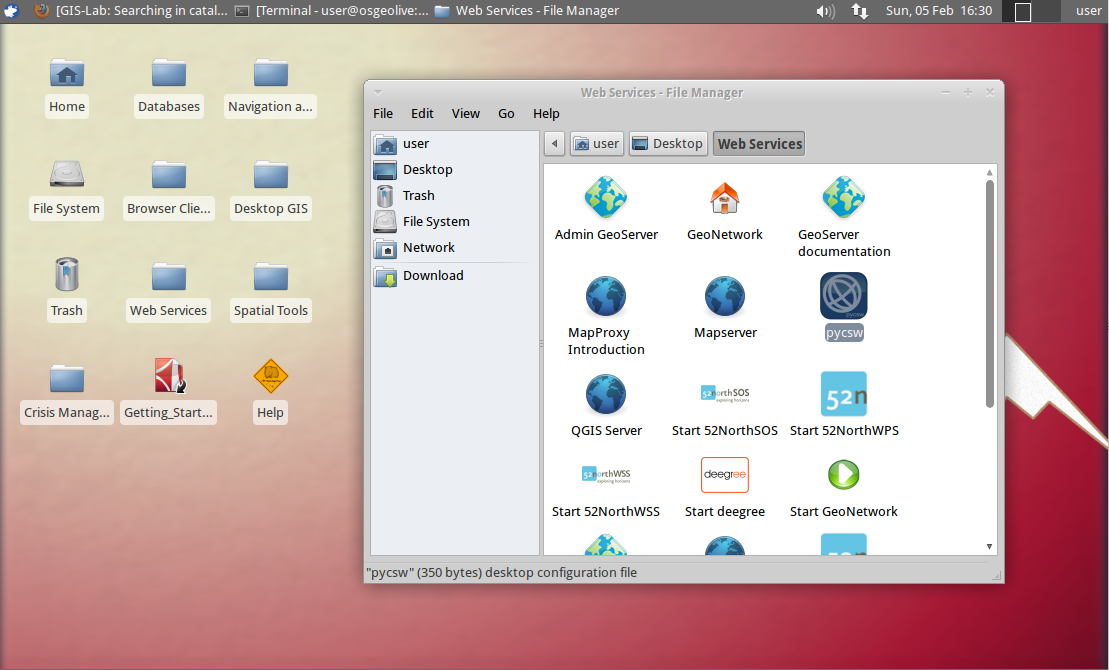The width and height of the screenshot is (1109, 670).
Task: Open File System in the side pane
Action: (x=455, y=221)
